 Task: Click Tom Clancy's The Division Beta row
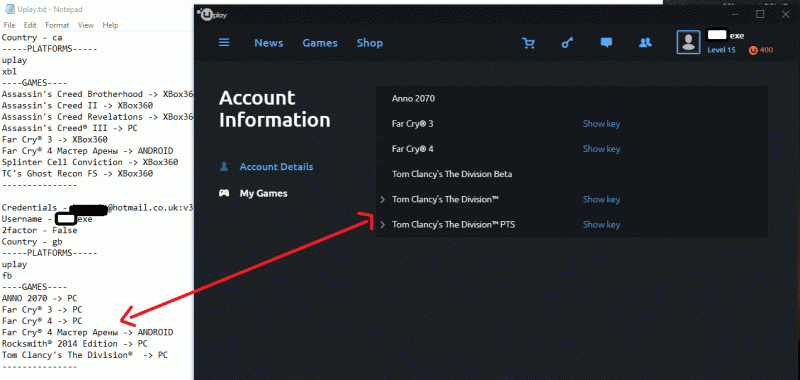[571, 174]
